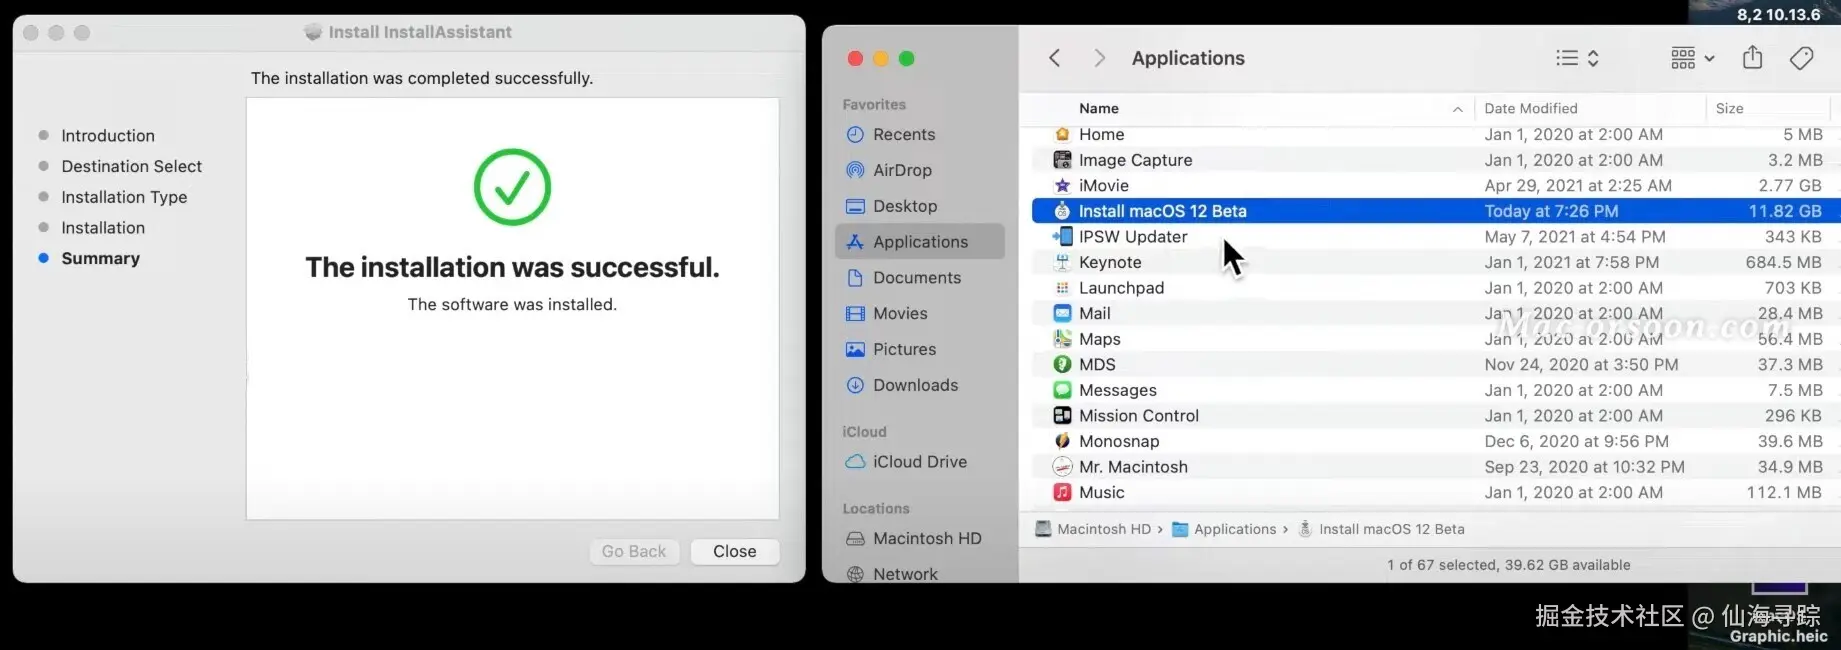
Task: Click the installer title bar package icon
Action: point(313,32)
